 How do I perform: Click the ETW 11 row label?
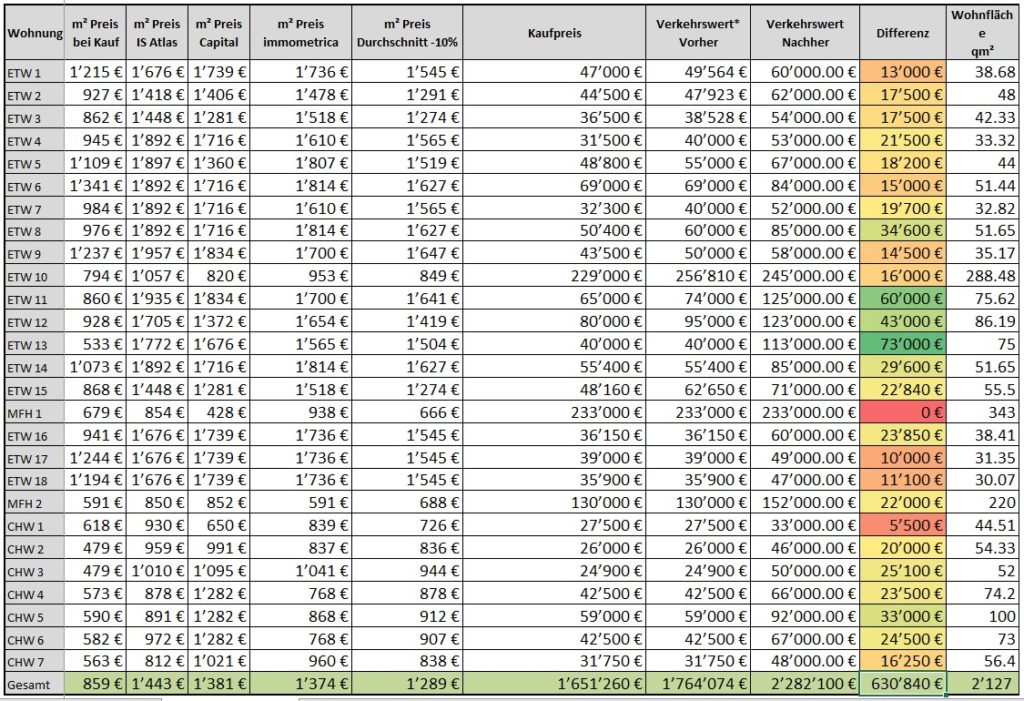pyautogui.click(x=34, y=299)
